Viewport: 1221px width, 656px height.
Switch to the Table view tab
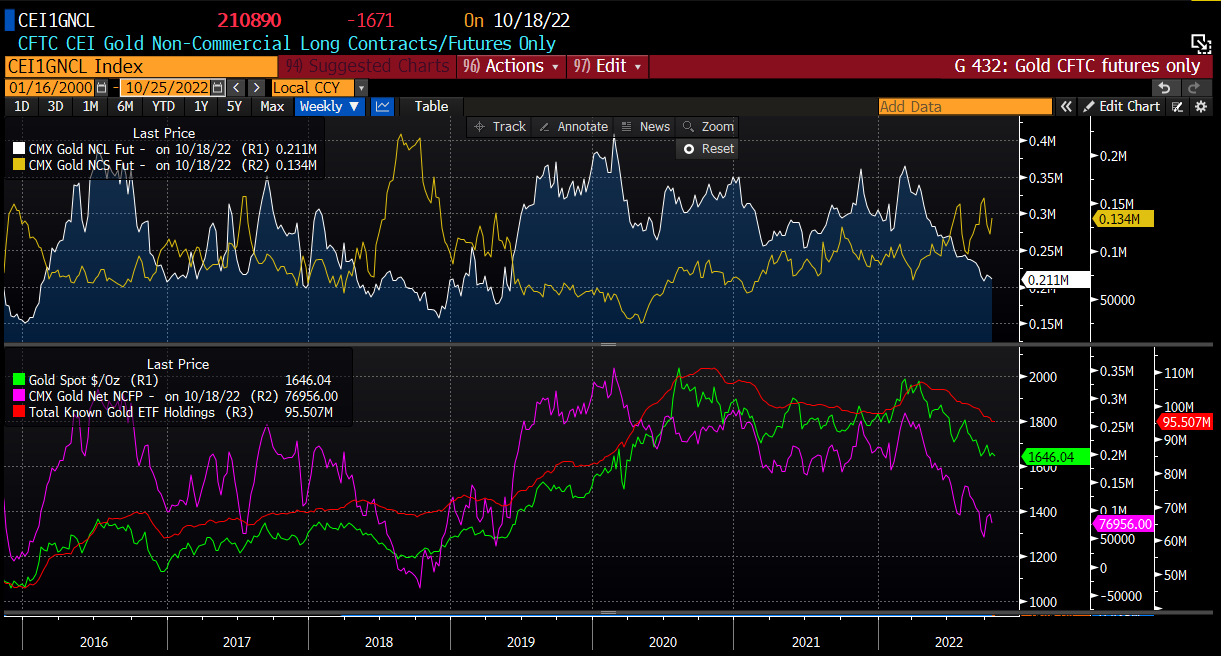(431, 106)
